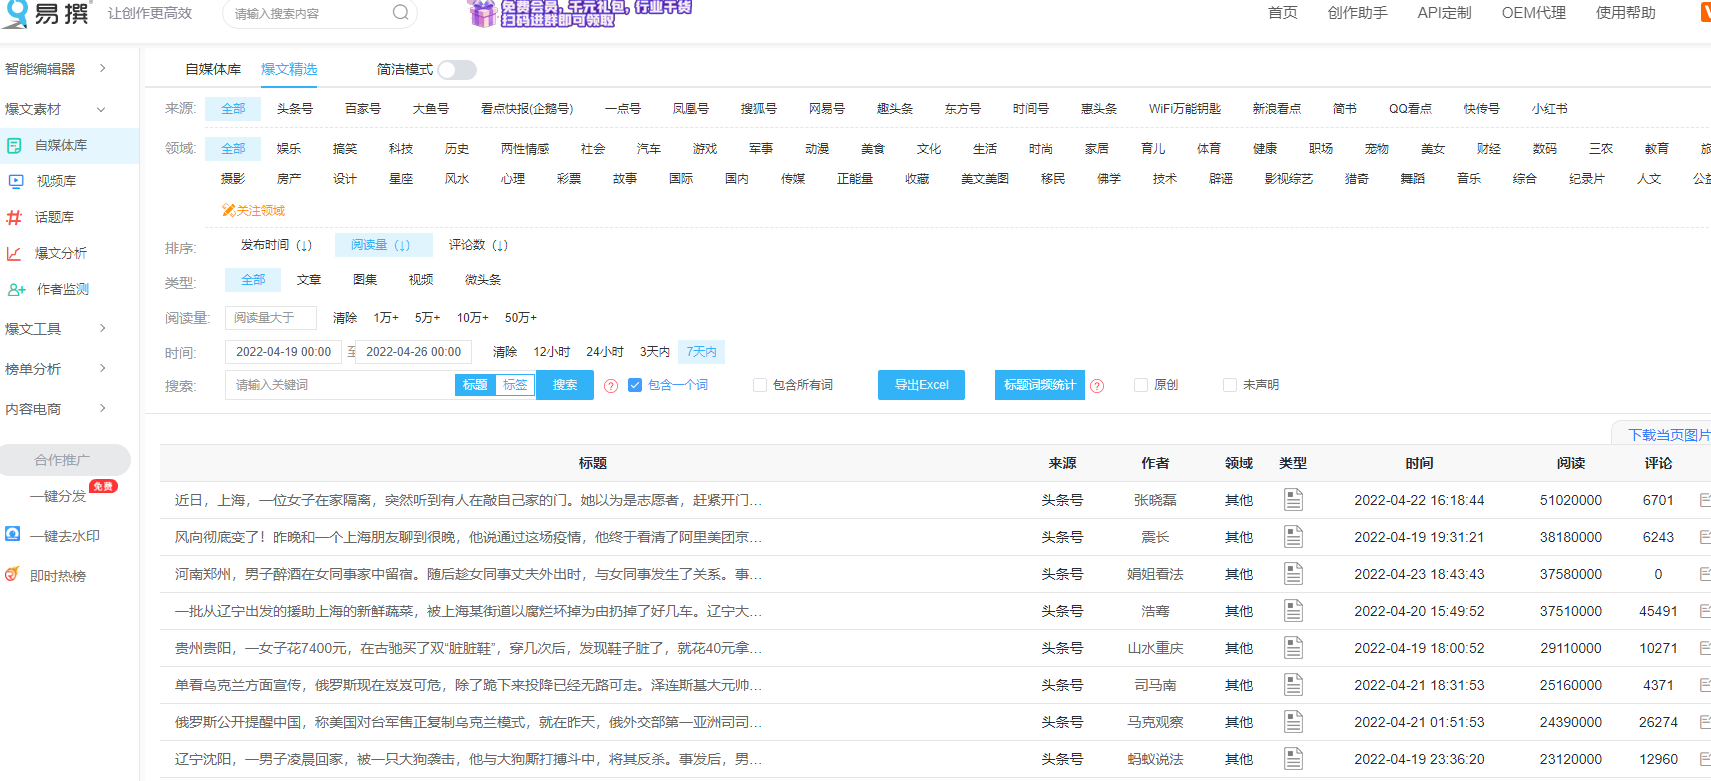Image resolution: width=1711 pixels, height=781 pixels.
Task: Select 10万+ read count filter
Action: [x=472, y=318]
